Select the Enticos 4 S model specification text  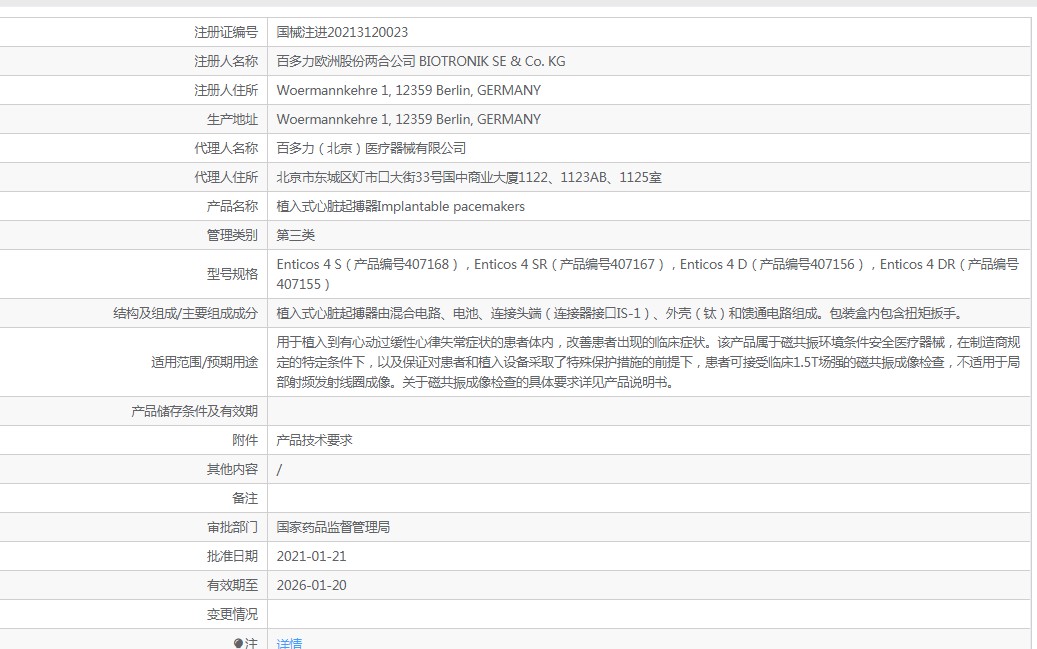[647, 275]
